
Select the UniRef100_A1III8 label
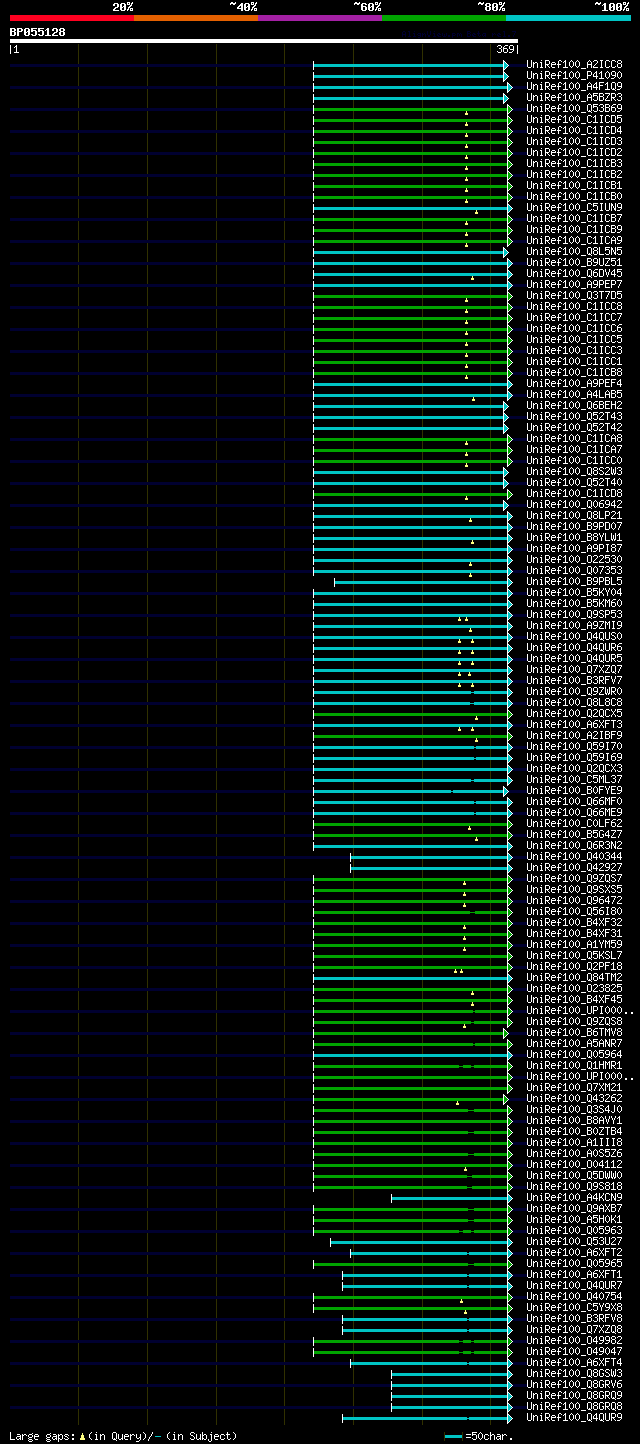574,1142
